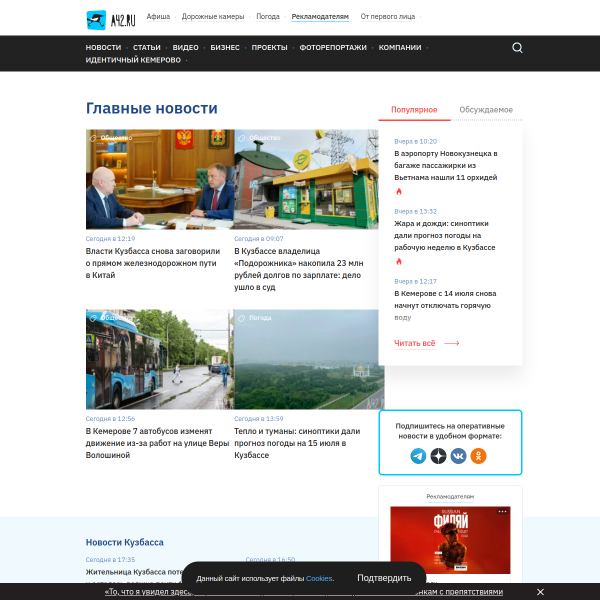This screenshot has height=600, width=600.
Task: Open headline Тепло и туманы forecast
Action: [x=297, y=443]
